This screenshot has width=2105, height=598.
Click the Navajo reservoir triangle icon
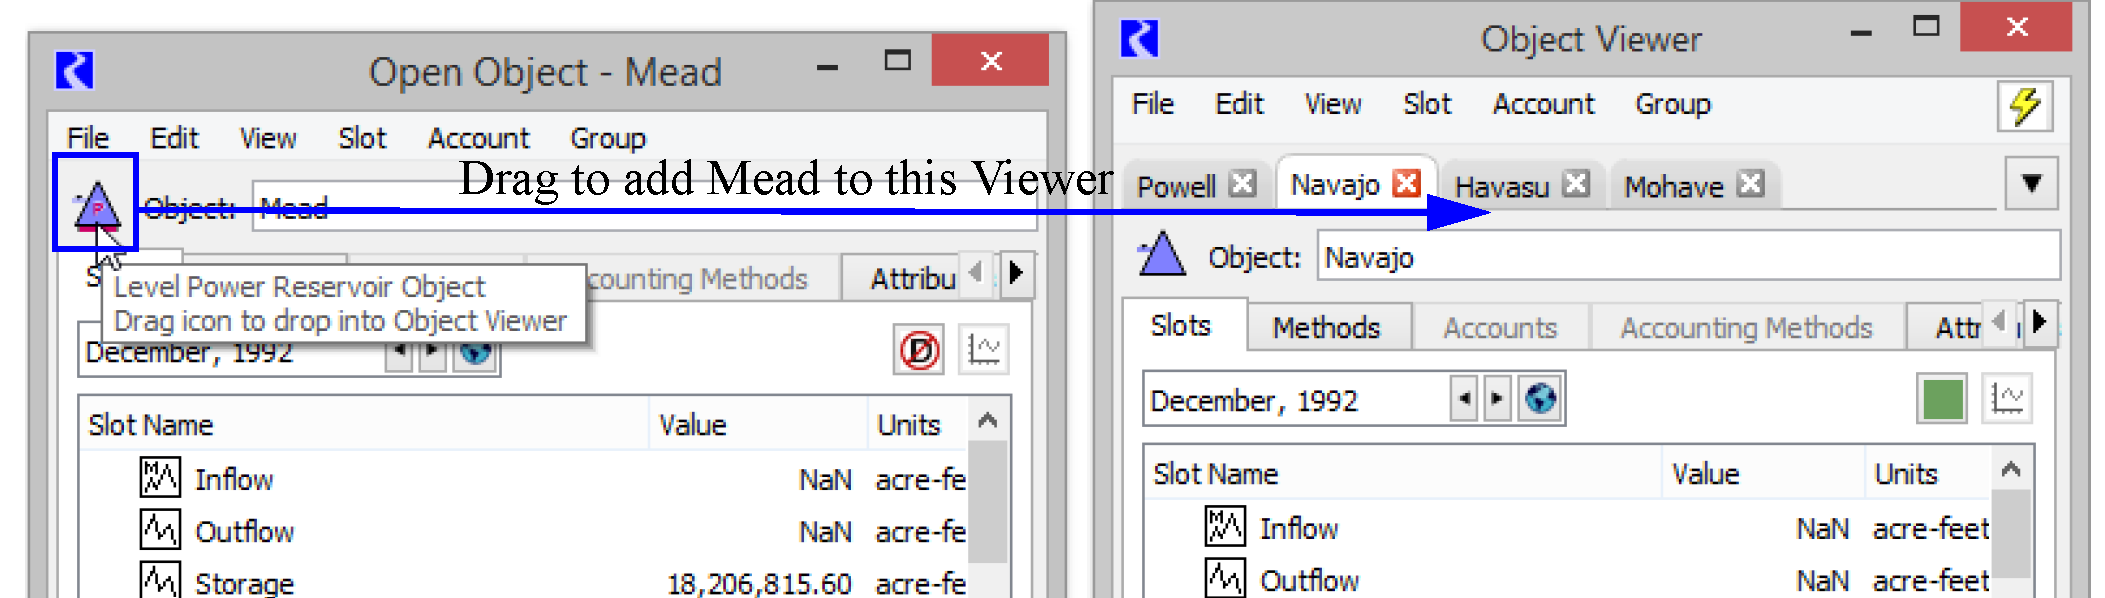click(1161, 255)
